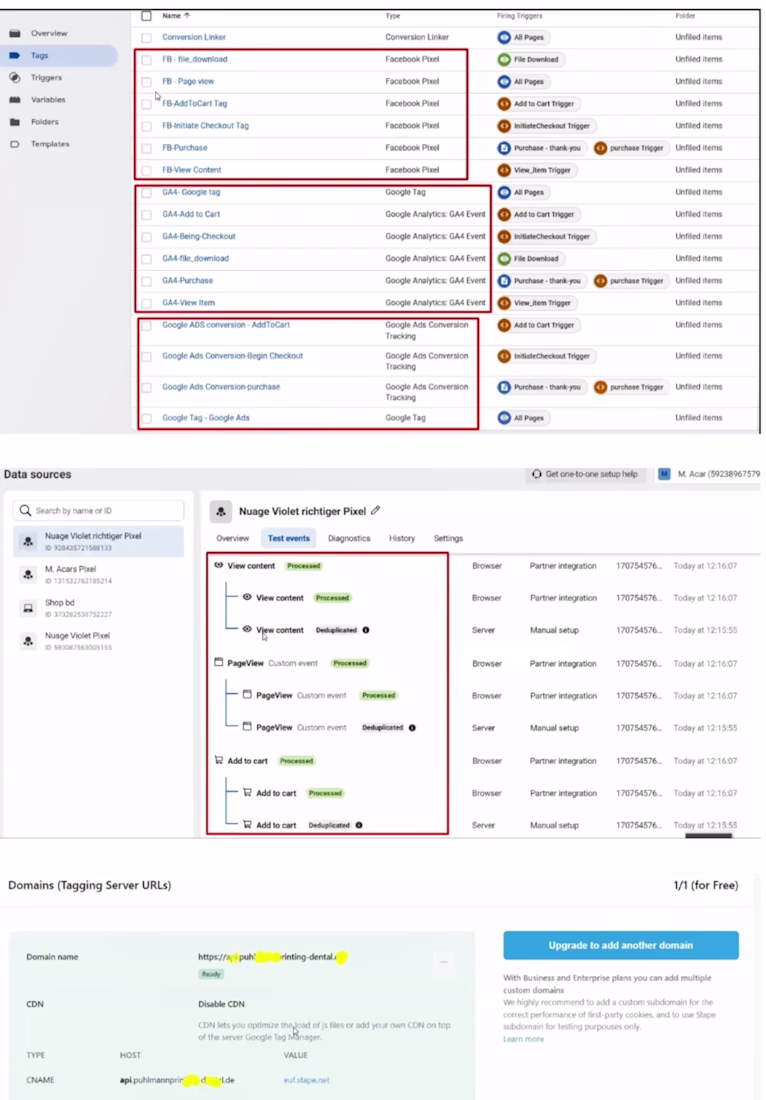Check the FB - Page view tag checkbox
766x1100 pixels.
pos(147,82)
